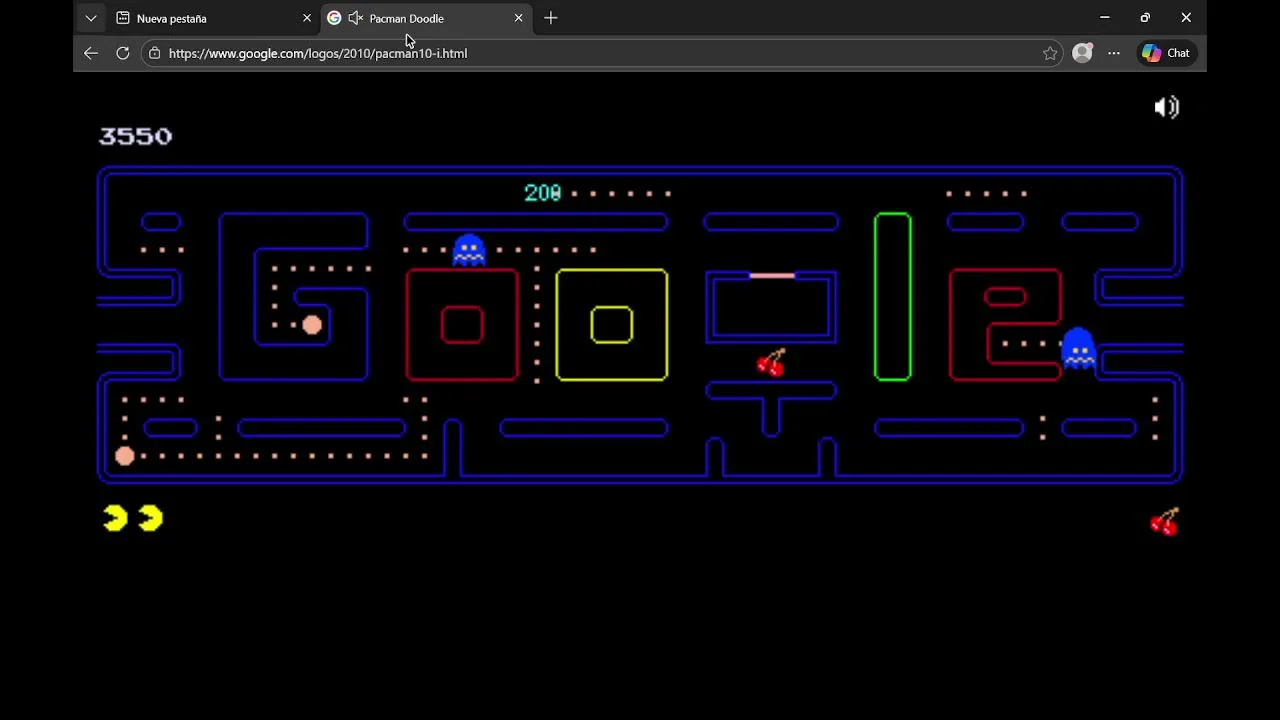Click the cherry bonus fruit in maze
1280x720 pixels.
point(771,362)
